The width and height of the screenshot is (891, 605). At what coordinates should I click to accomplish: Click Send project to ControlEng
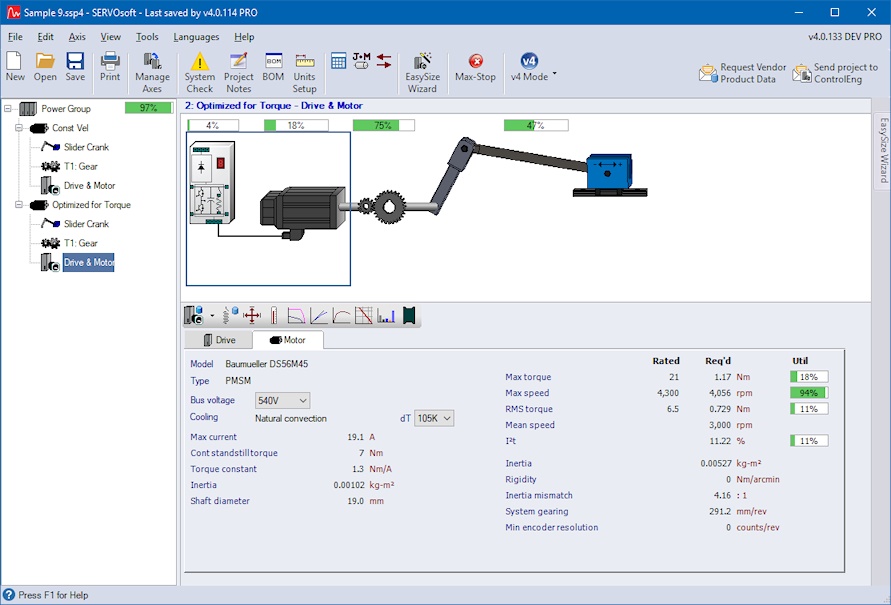pos(835,73)
